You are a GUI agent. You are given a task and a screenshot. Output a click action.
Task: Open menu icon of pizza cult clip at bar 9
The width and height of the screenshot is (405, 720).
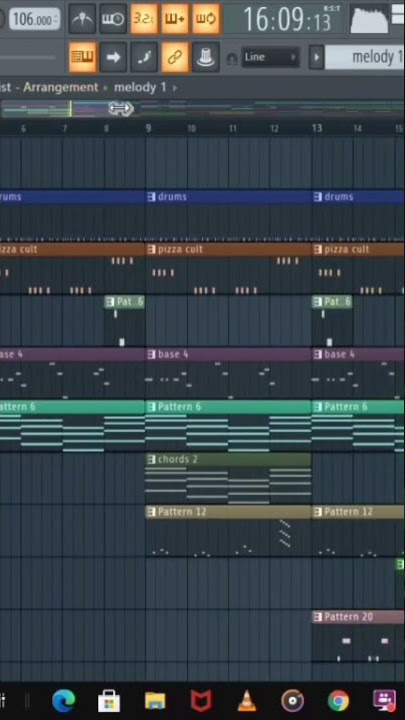click(x=151, y=249)
